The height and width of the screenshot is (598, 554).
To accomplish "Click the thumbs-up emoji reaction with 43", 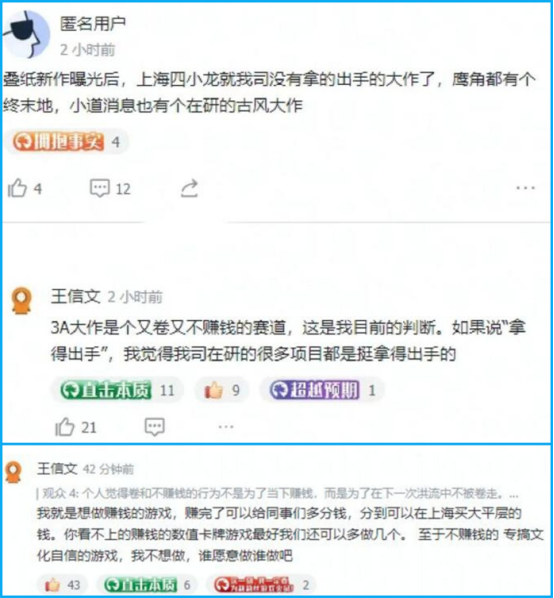I will click(62, 585).
